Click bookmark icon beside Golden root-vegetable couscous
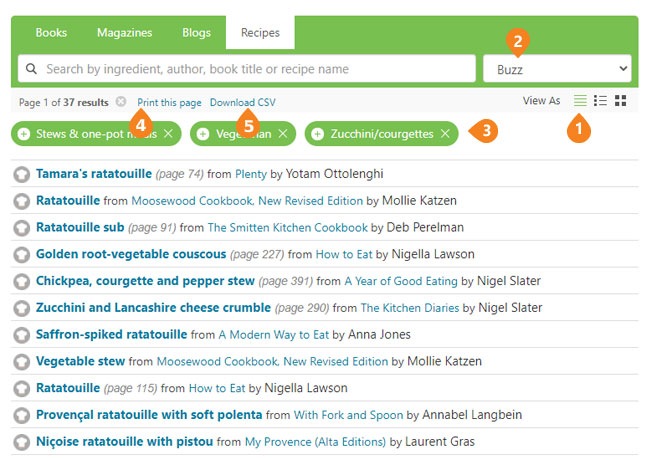 coord(22,255)
